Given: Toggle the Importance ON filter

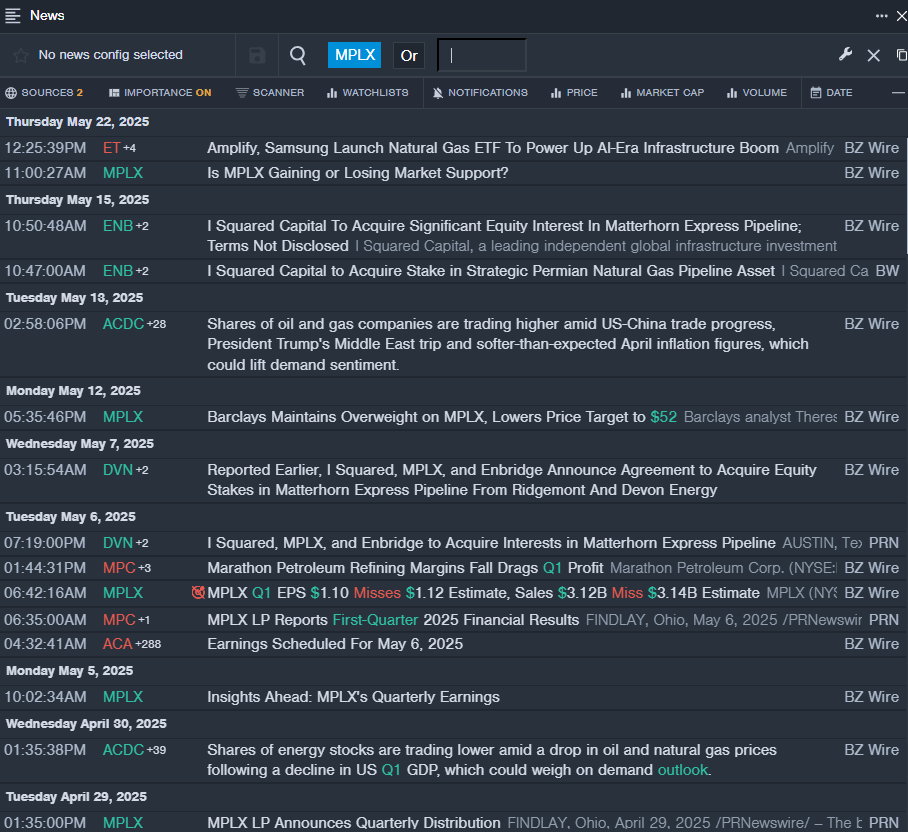Looking at the screenshot, I should (160, 93).
